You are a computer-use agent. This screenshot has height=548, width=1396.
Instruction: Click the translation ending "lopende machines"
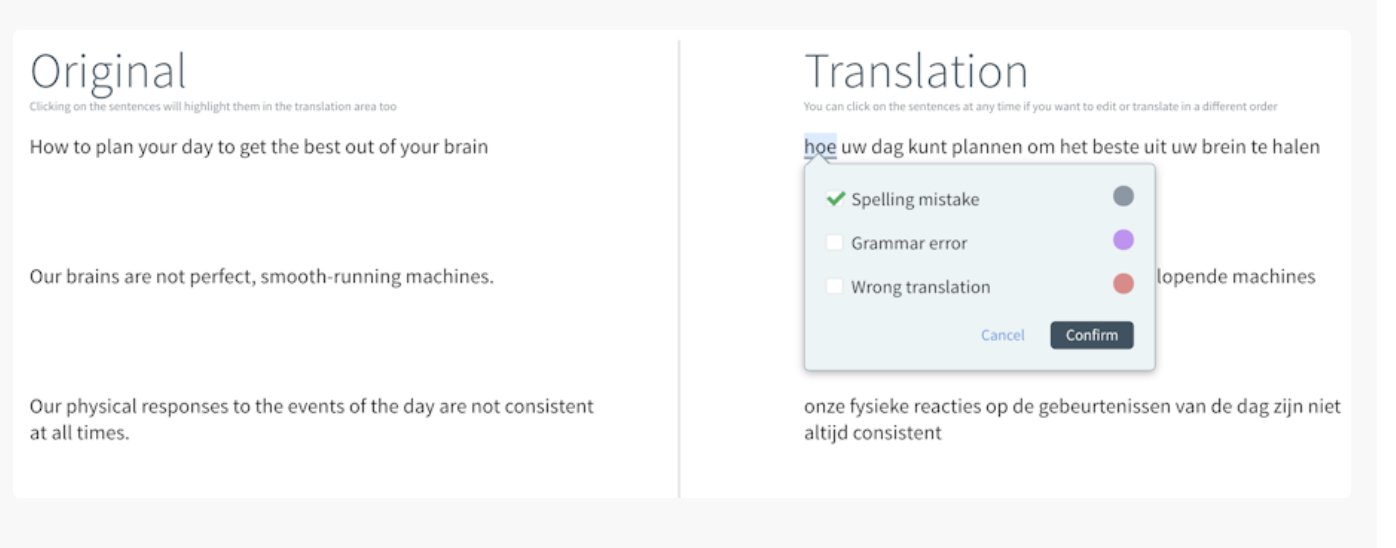point(1236,276)
